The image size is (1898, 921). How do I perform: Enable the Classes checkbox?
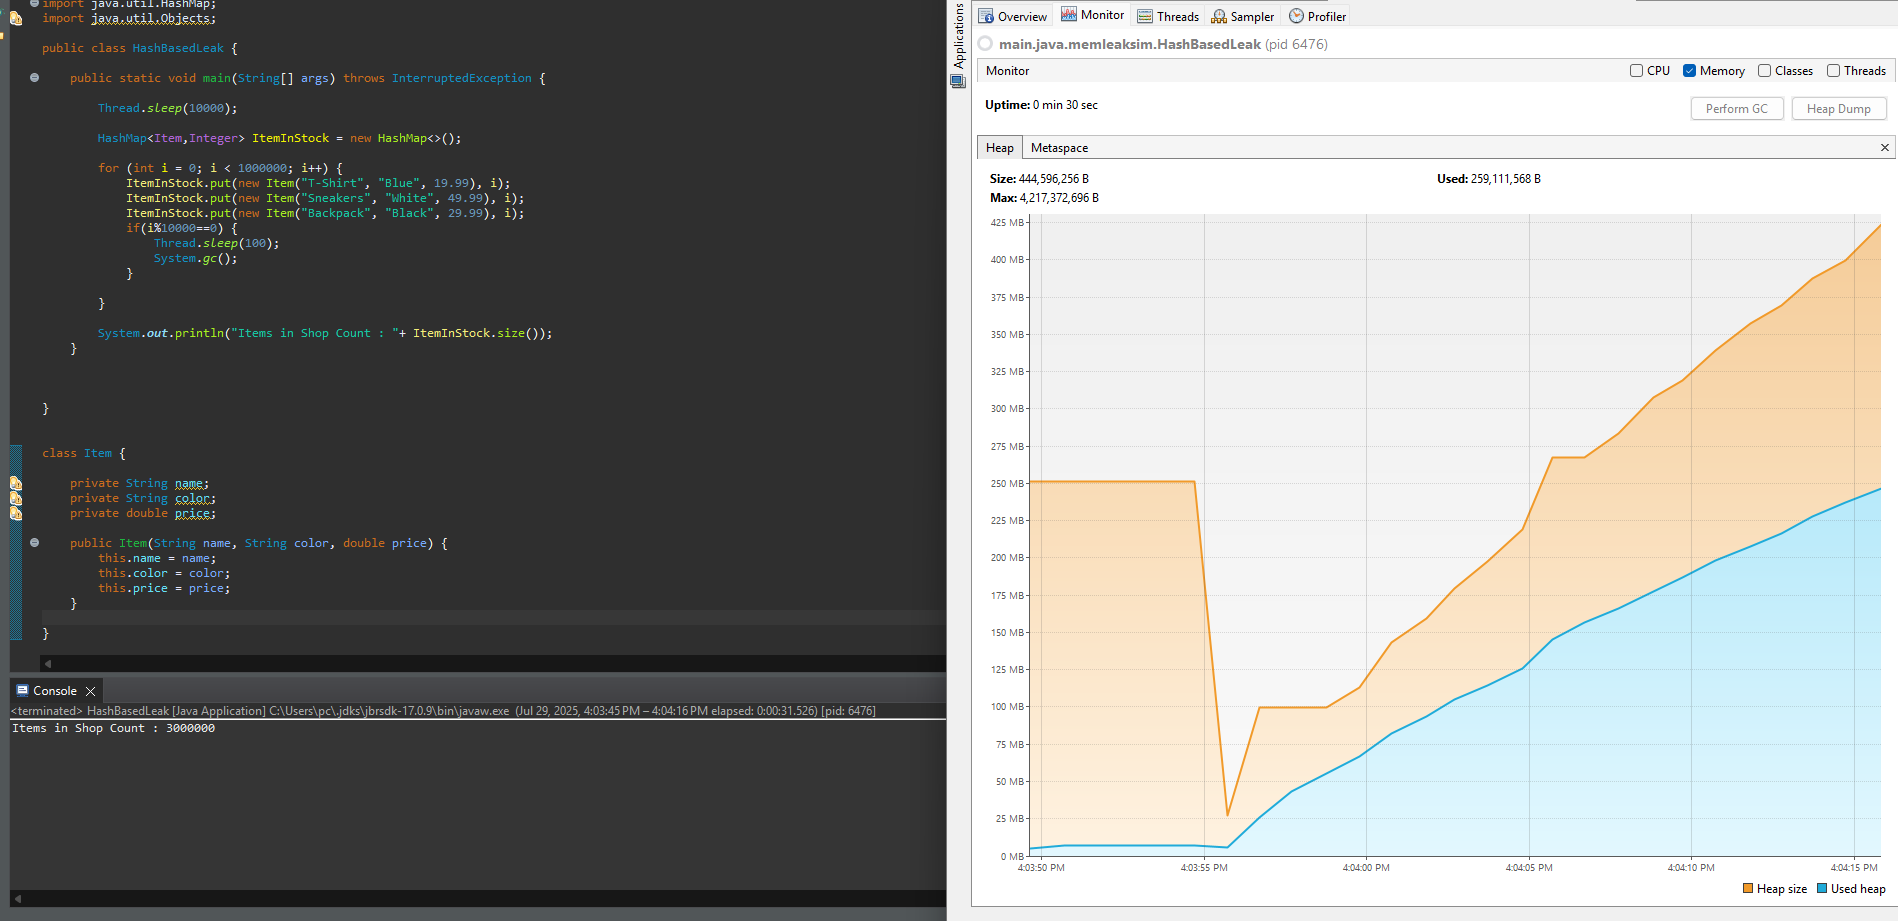[1764, 71]
